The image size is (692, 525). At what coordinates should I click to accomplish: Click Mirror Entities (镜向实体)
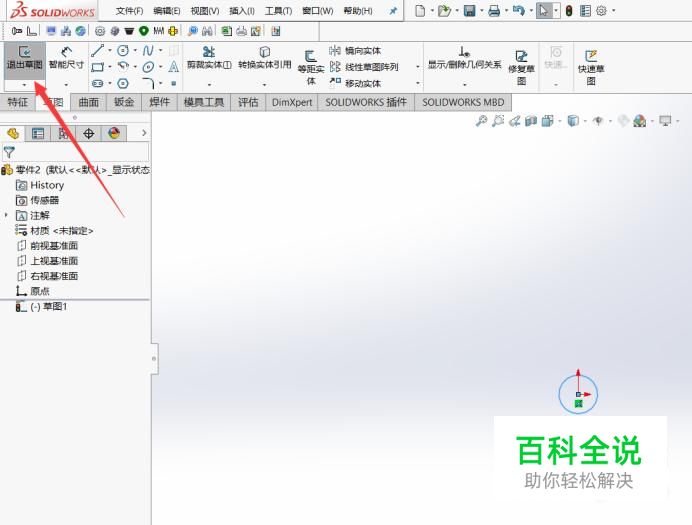point(355,51)
